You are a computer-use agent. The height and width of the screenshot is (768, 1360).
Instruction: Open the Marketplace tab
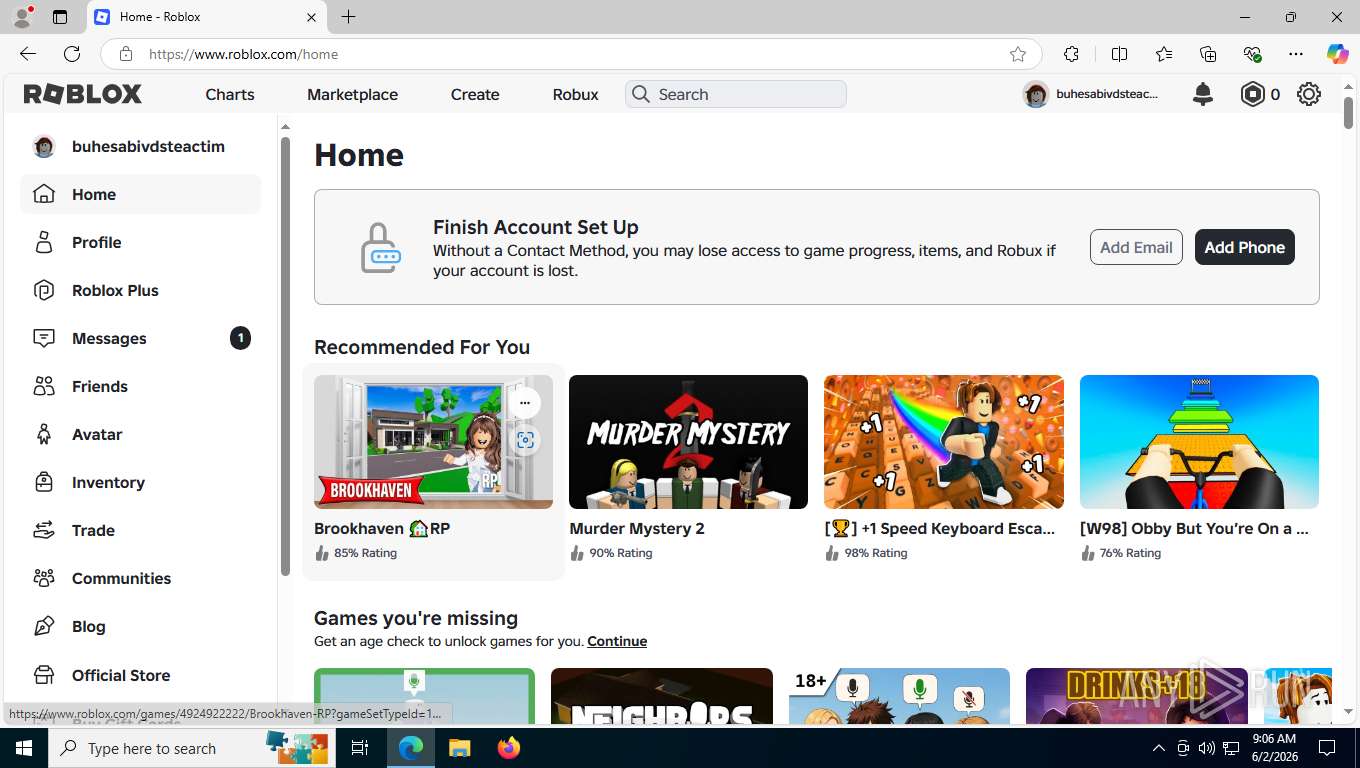352,94
